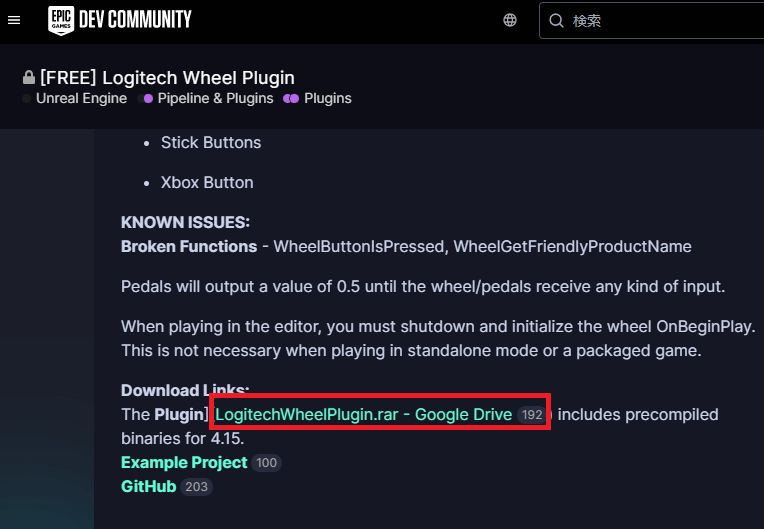Click the 192 click-count badge

tap(532, 415)
